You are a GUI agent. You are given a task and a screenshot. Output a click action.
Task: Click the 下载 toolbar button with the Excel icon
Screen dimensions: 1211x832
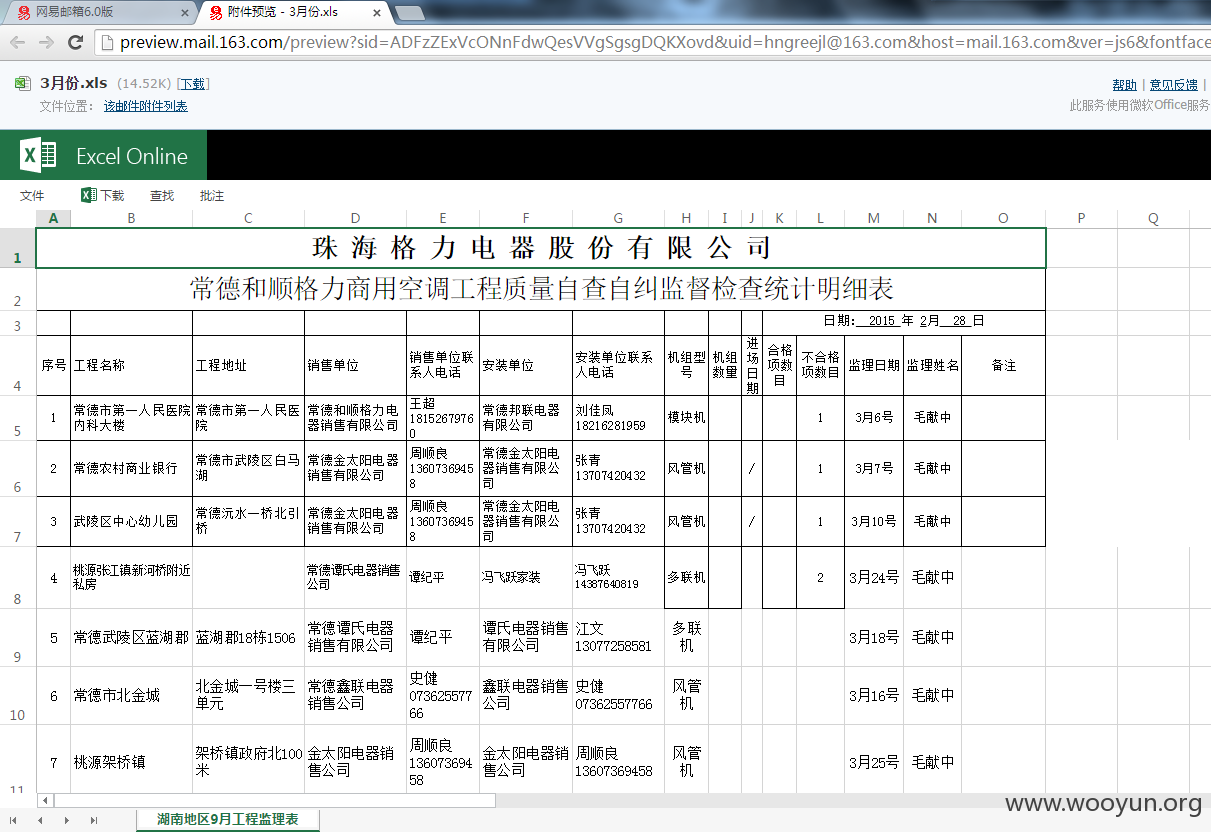tap(103, 196)
